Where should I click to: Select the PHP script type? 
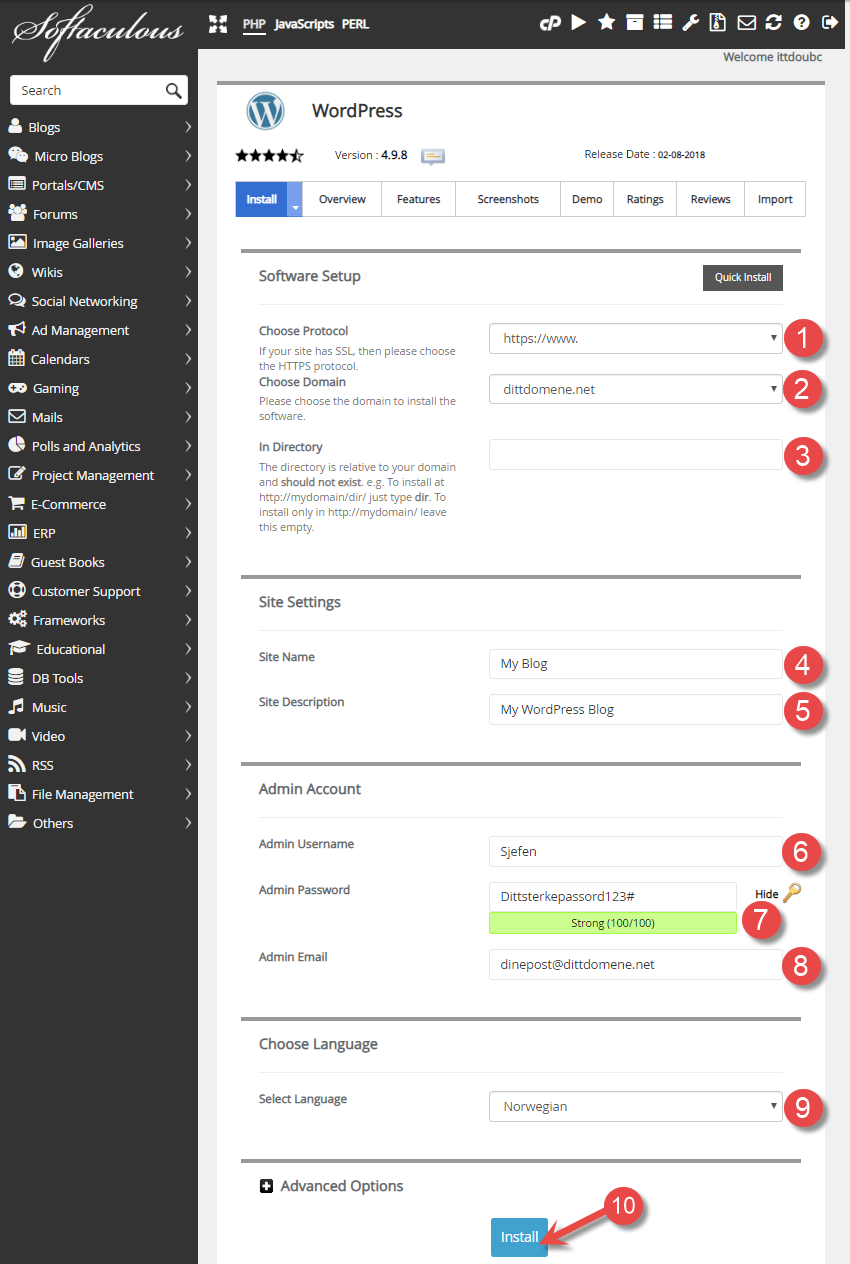(254, 24)
